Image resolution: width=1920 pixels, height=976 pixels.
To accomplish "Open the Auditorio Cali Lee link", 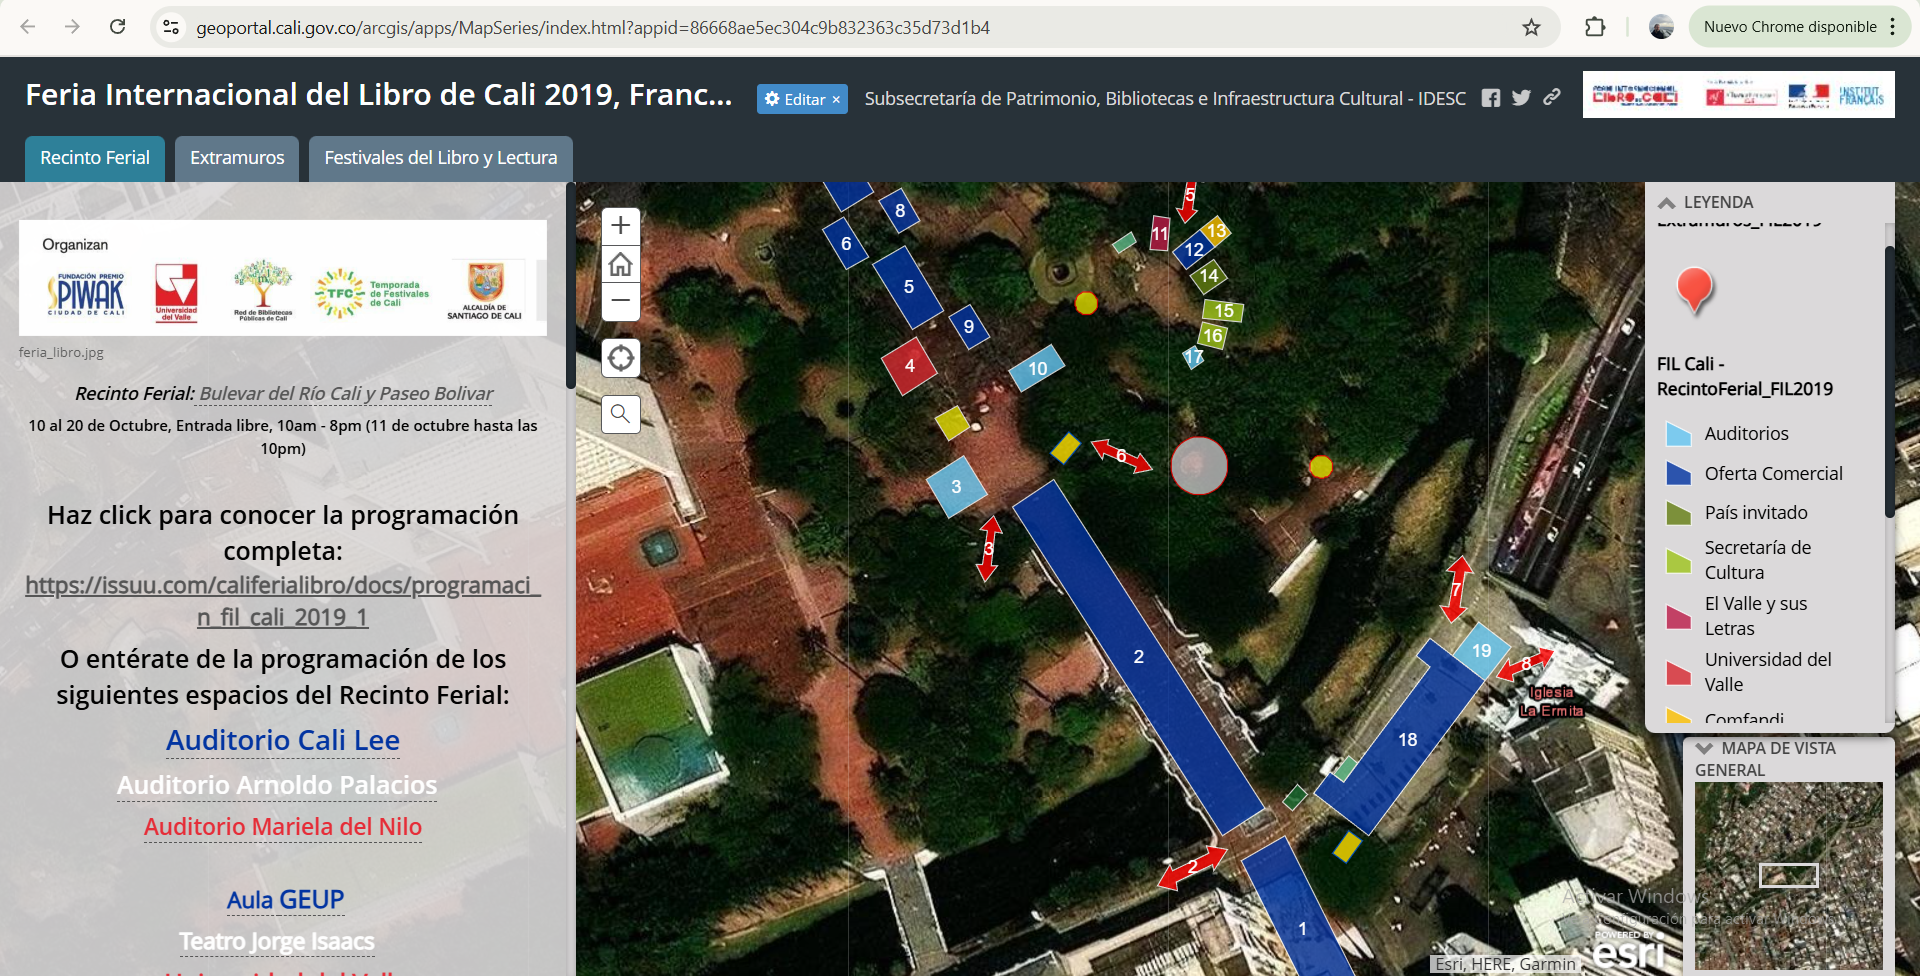I will click(283, 740).
